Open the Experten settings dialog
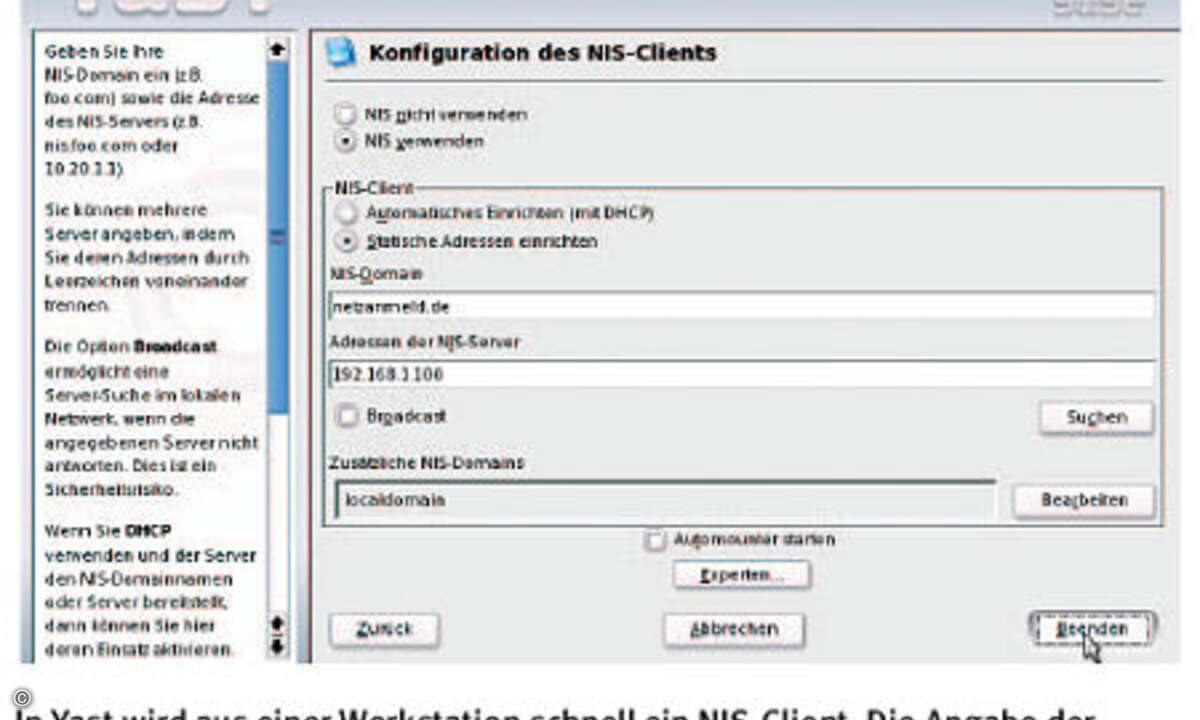Screen dimensions: 1200x720 click(x=741, y=575)
